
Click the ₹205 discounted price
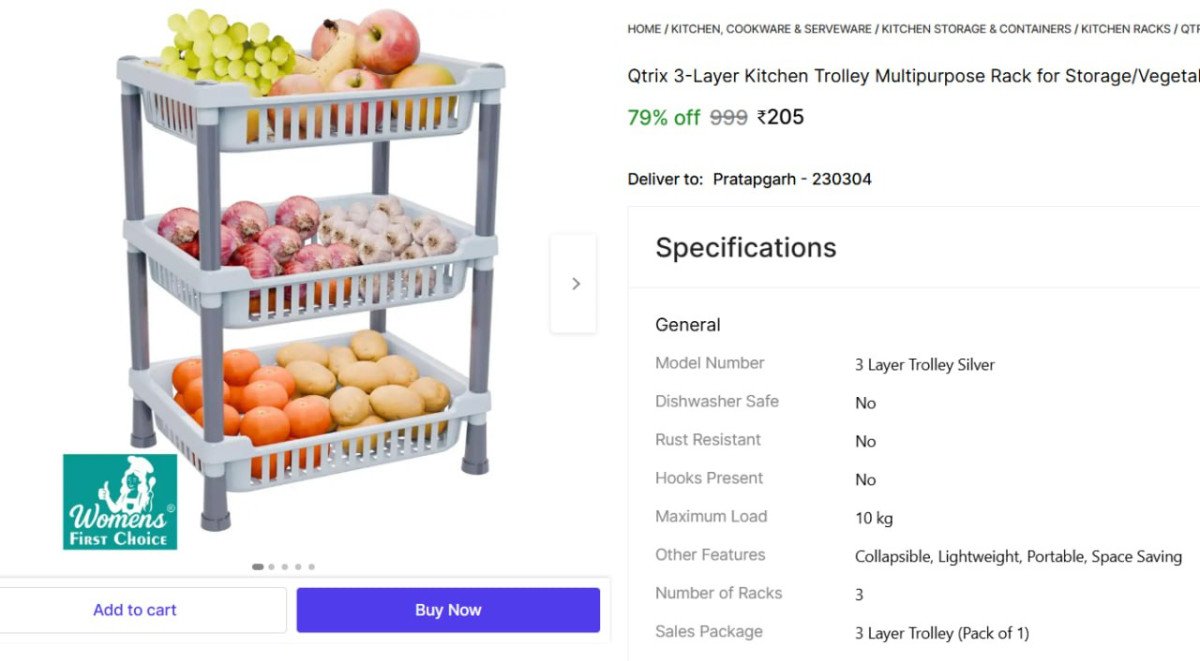coord(780,117)
